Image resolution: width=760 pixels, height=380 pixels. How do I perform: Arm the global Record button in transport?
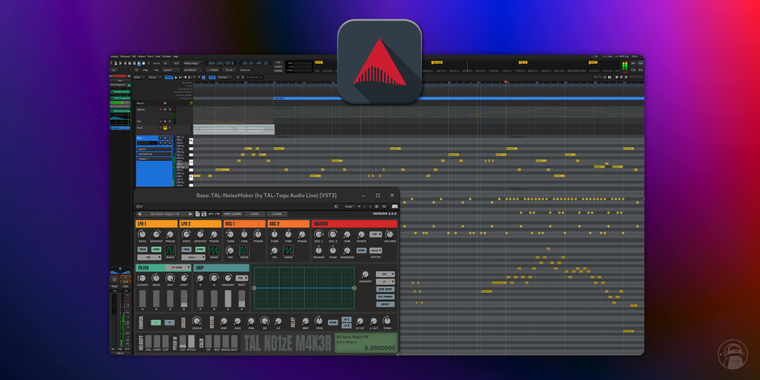(x=149, y=63)
